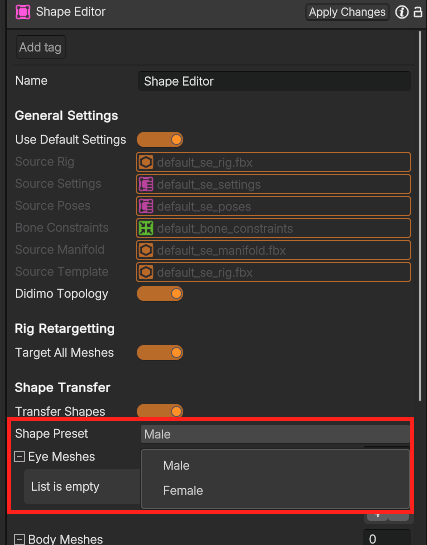The width and height of the screenshot is (427, 545).
Task: Disable the Use Default Settings toggle
Action: point(160,140)
